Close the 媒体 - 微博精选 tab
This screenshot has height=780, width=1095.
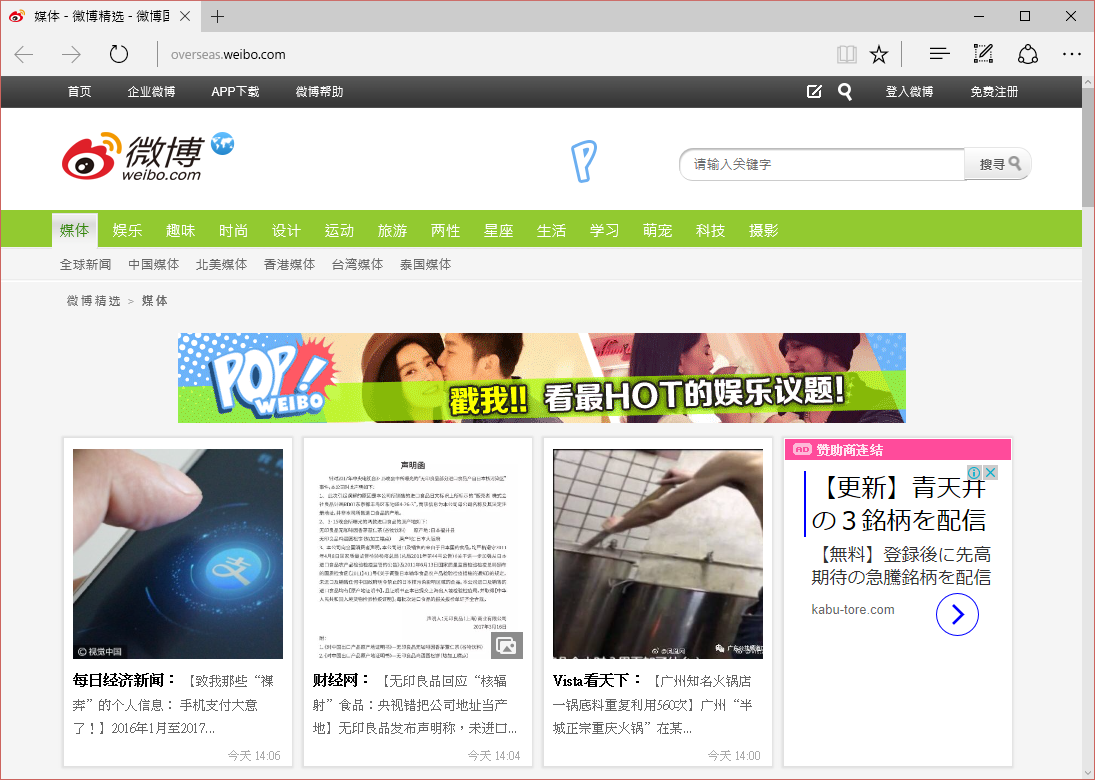point(185,16)
